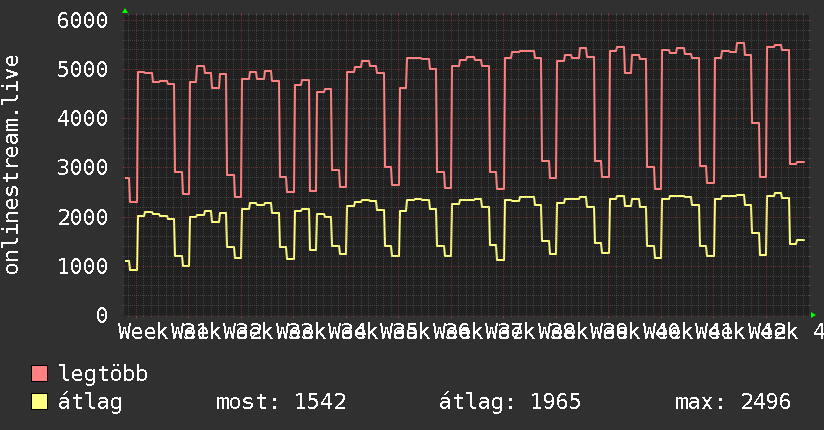Select the legtöbb legend label text

pyautogui.click(x=104, y=375)
